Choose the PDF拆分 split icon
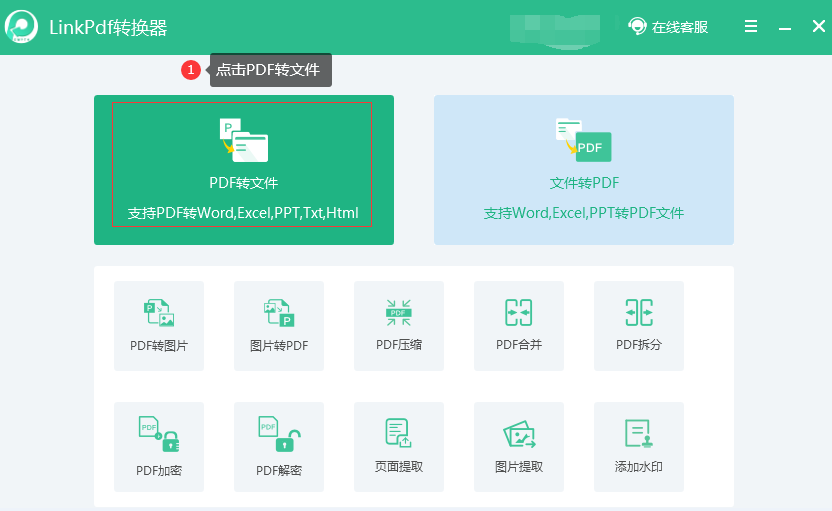This screenshot has width=832, height=511. coord(639,312)
